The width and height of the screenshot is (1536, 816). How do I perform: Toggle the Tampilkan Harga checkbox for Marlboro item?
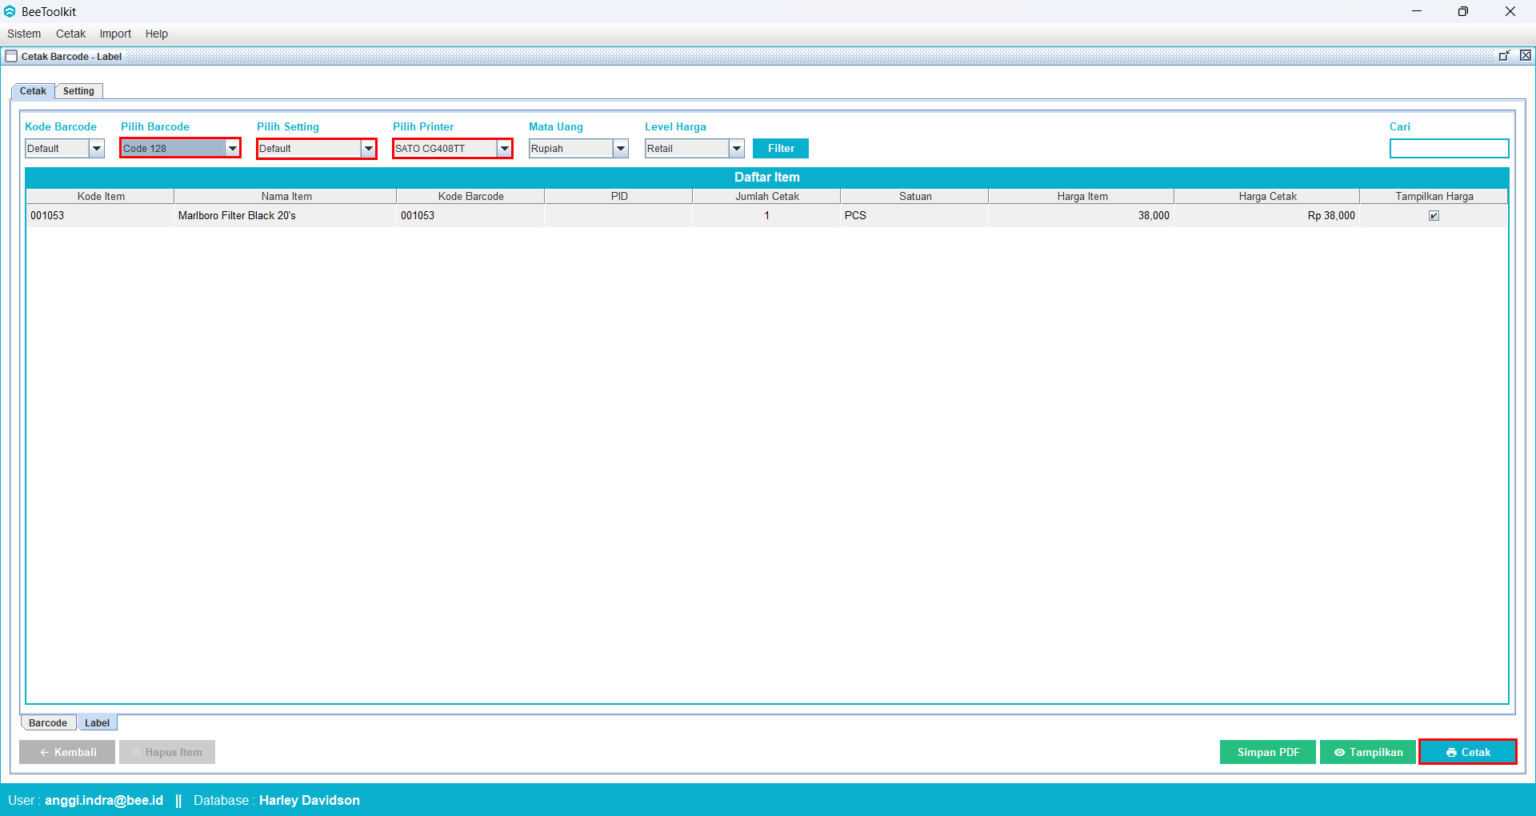point(1433,215)
